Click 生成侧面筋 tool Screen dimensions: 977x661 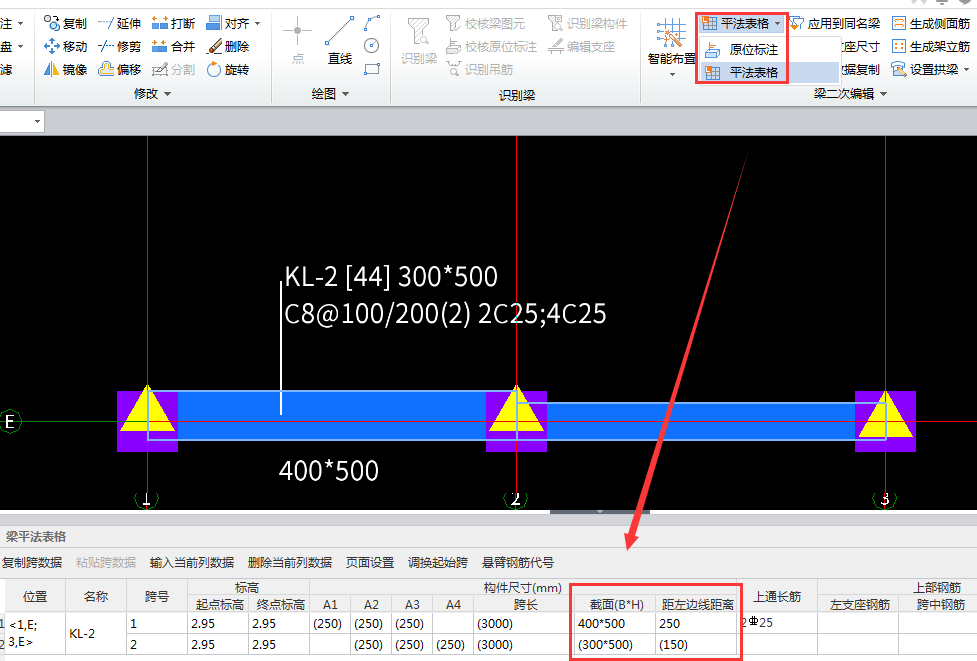(x=931, y=24)
